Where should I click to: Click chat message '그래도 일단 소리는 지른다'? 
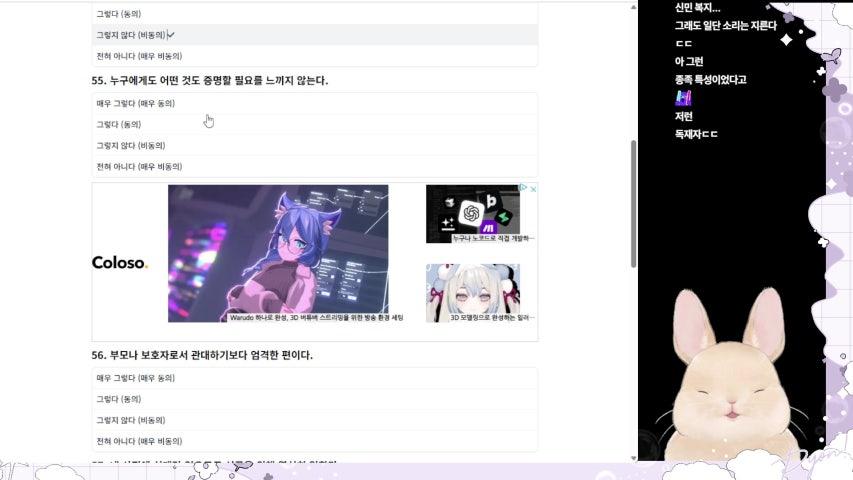click(726, 26)
